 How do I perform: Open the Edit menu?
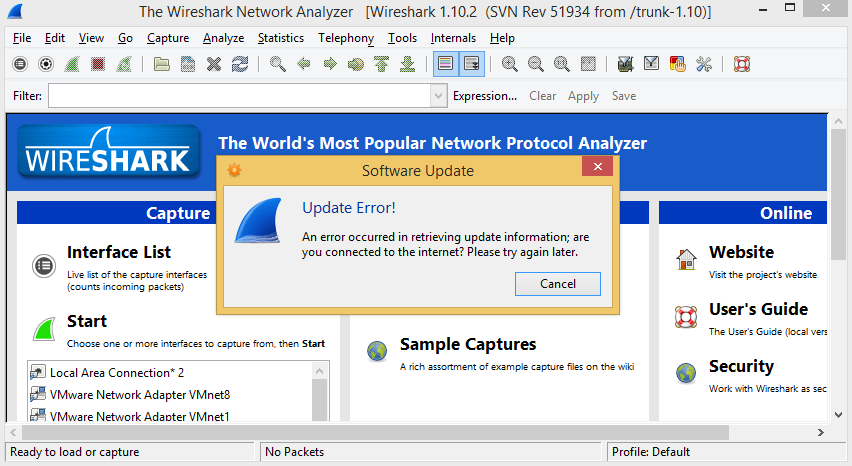[54, 38]
